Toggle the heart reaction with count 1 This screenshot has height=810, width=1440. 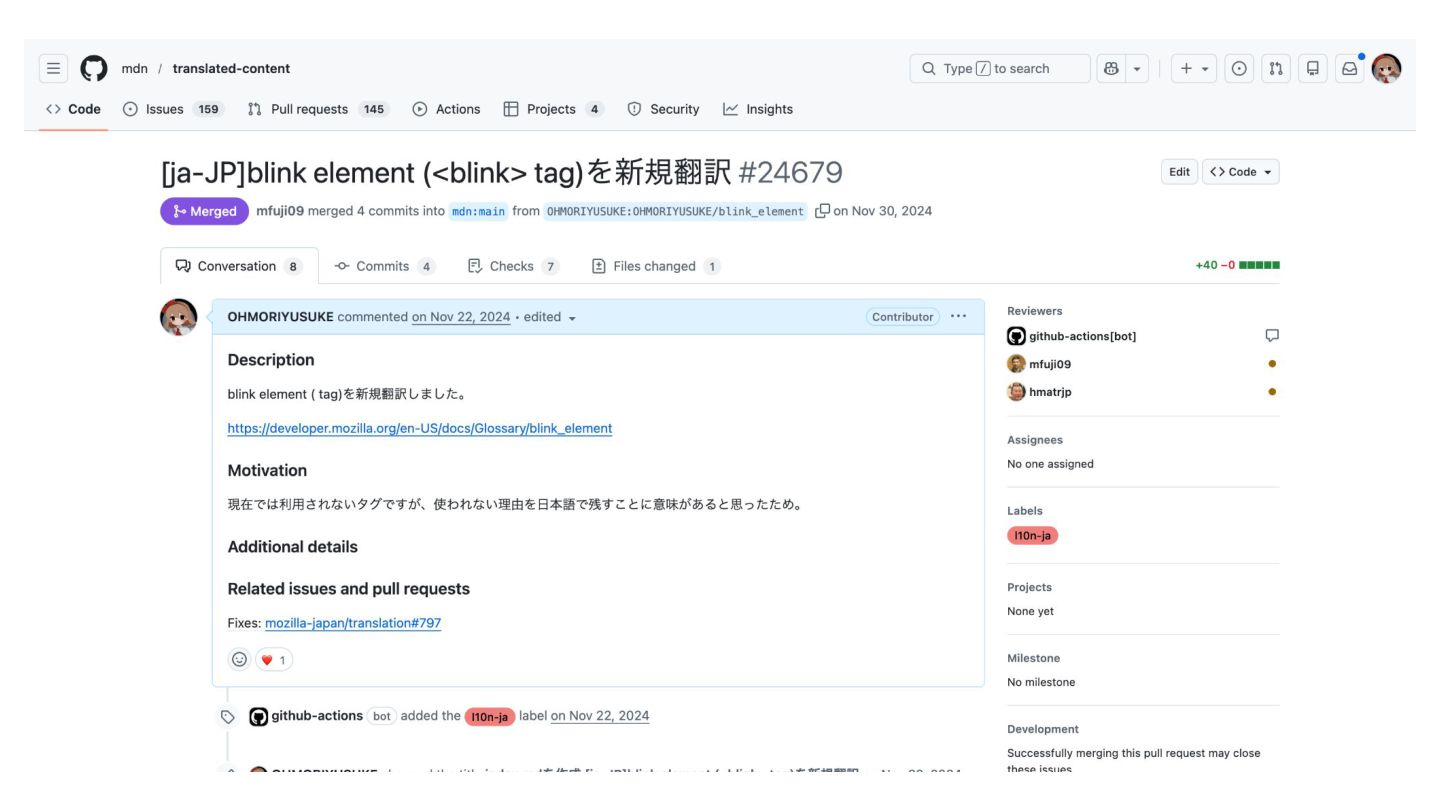[274, 660]
